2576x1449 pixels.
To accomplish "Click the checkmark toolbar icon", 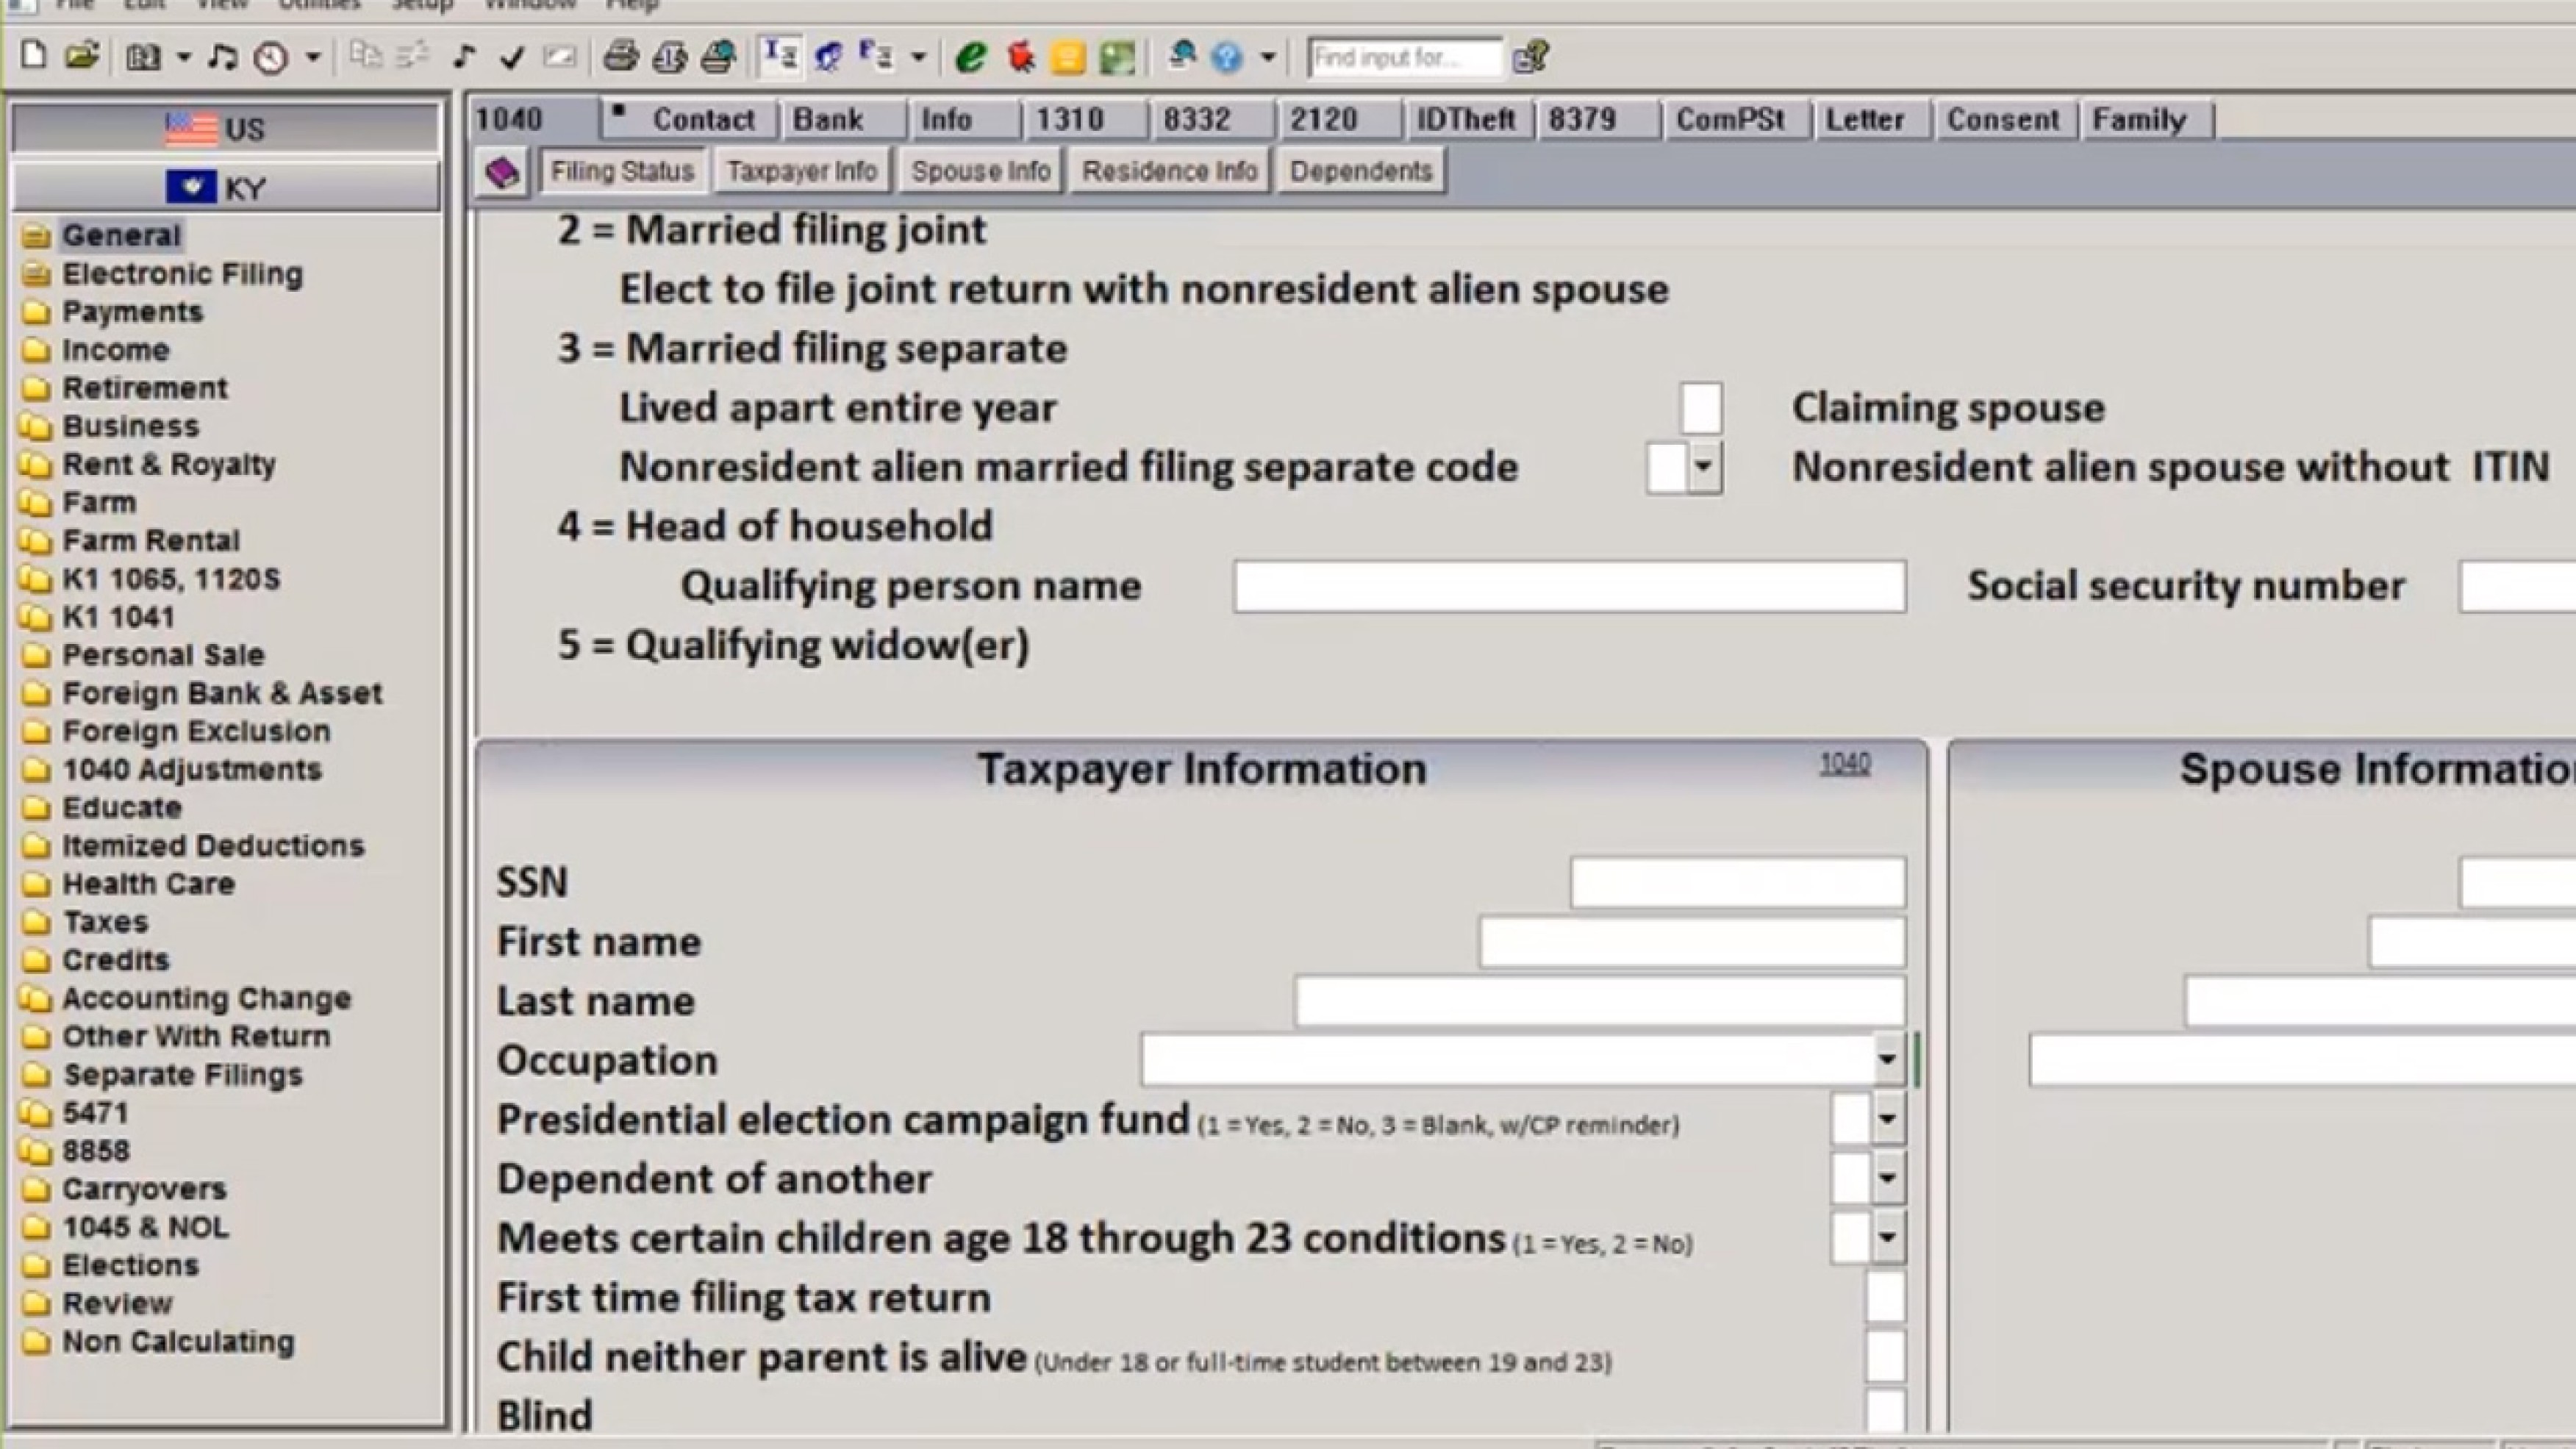I will (512, 58).
